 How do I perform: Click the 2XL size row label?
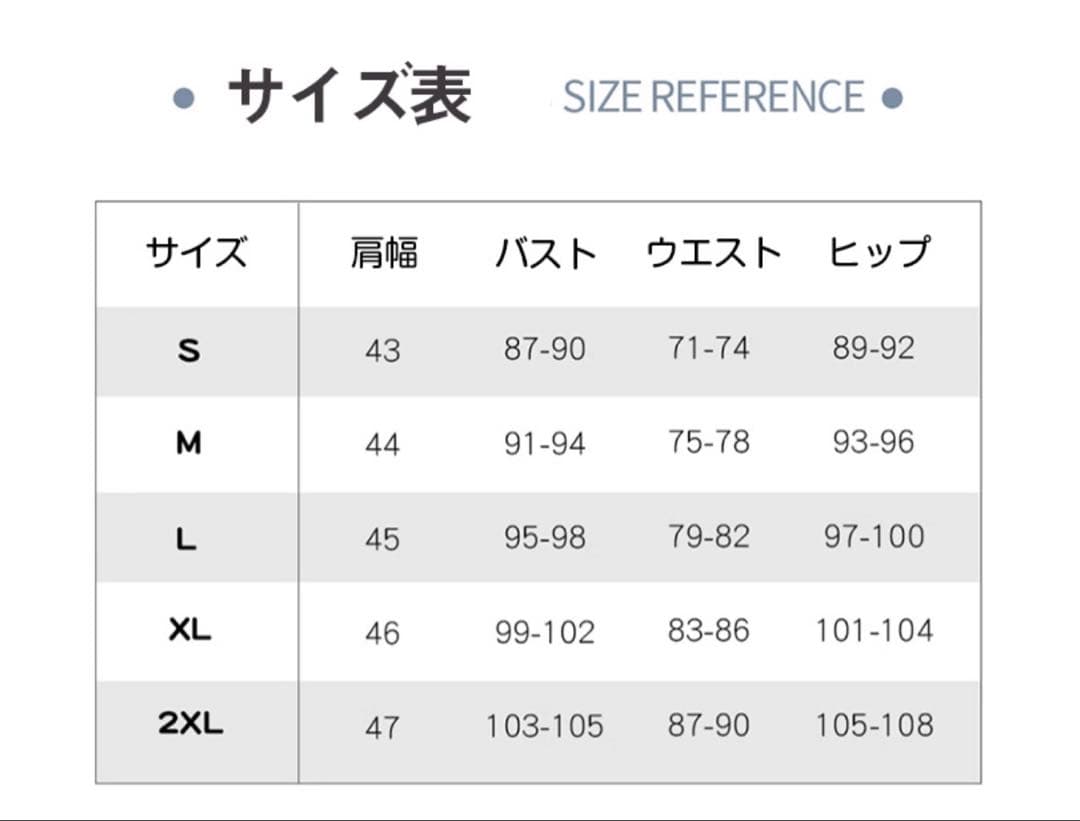point(190,725)
